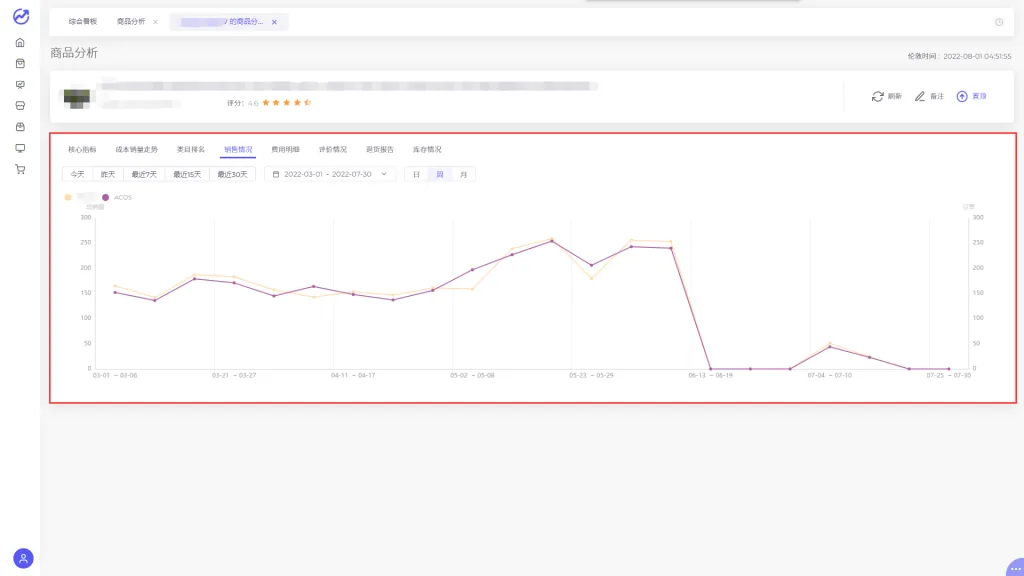The width and height of the screenshot is (1024, 576).
Task: Click the up-arrow circle icon for 置顶
Action: [x=962, y=96]
